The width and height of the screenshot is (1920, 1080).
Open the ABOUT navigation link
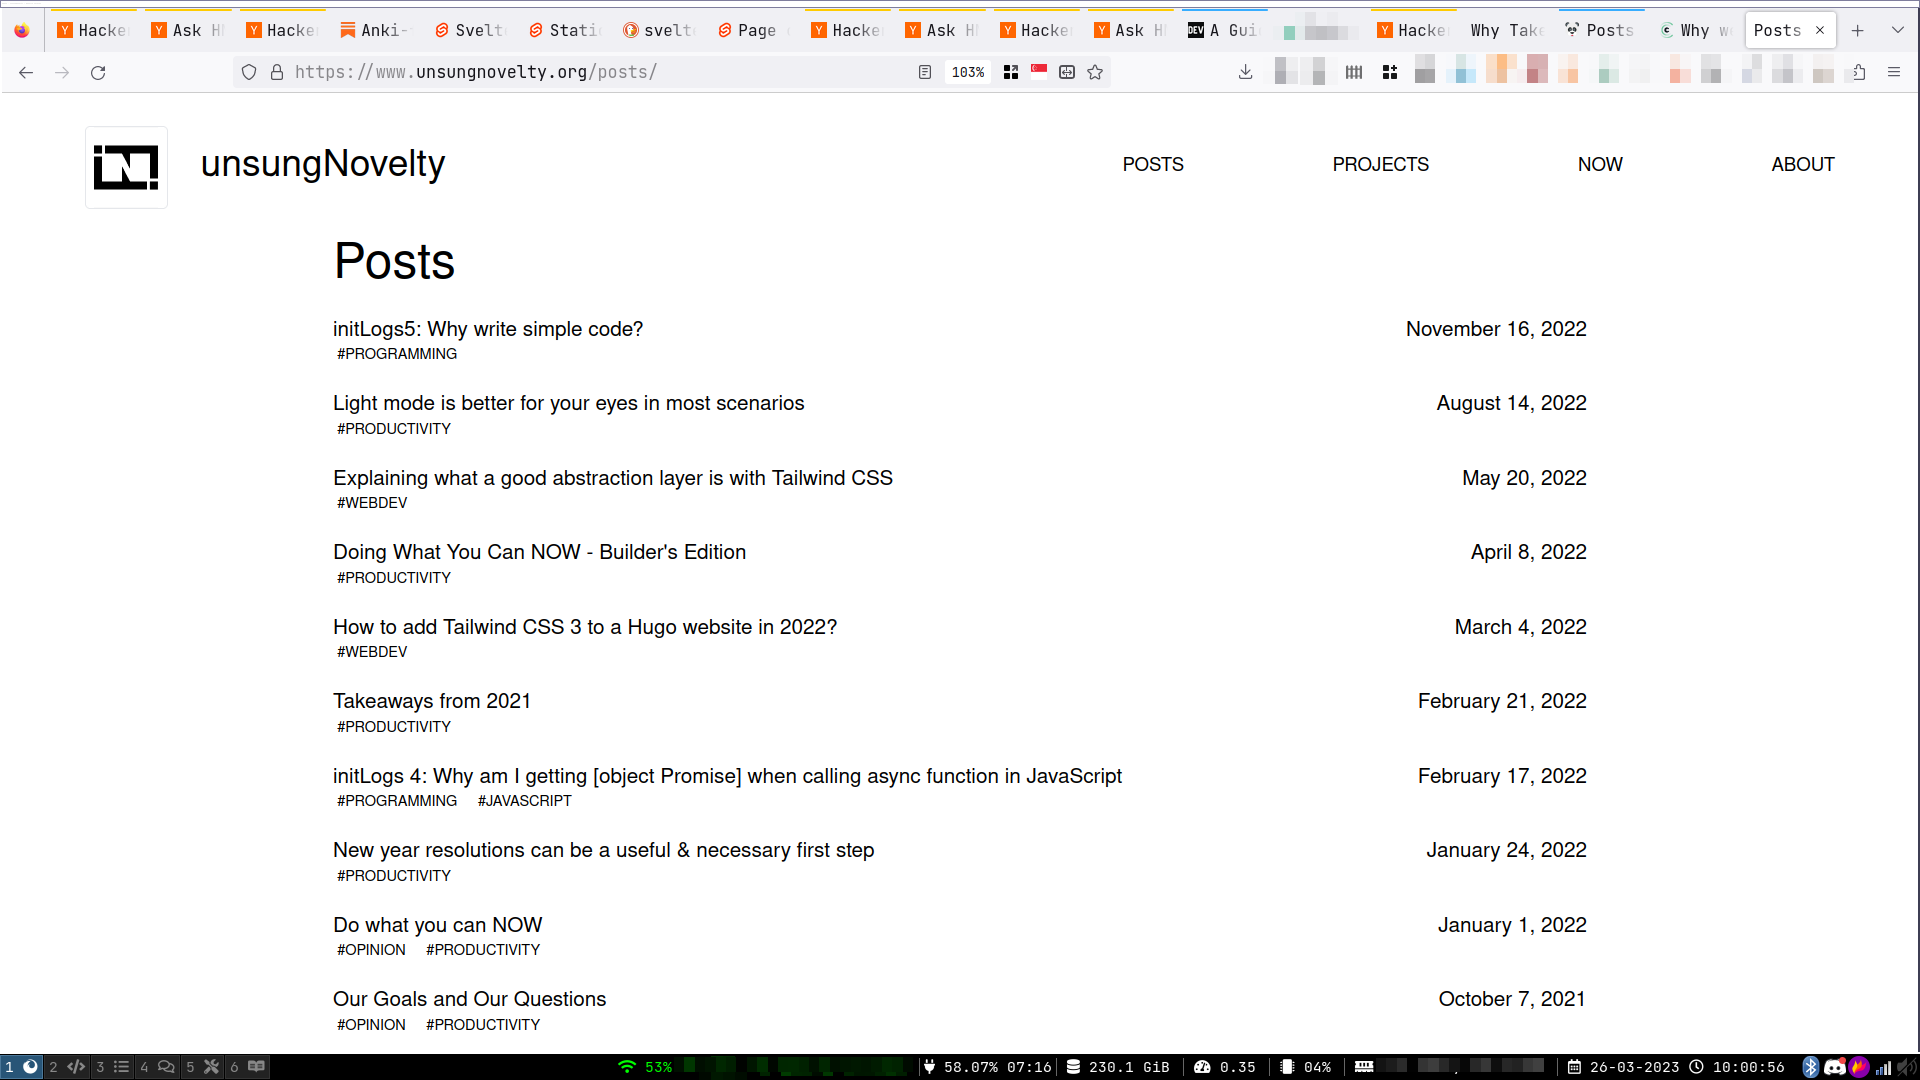1802,164
